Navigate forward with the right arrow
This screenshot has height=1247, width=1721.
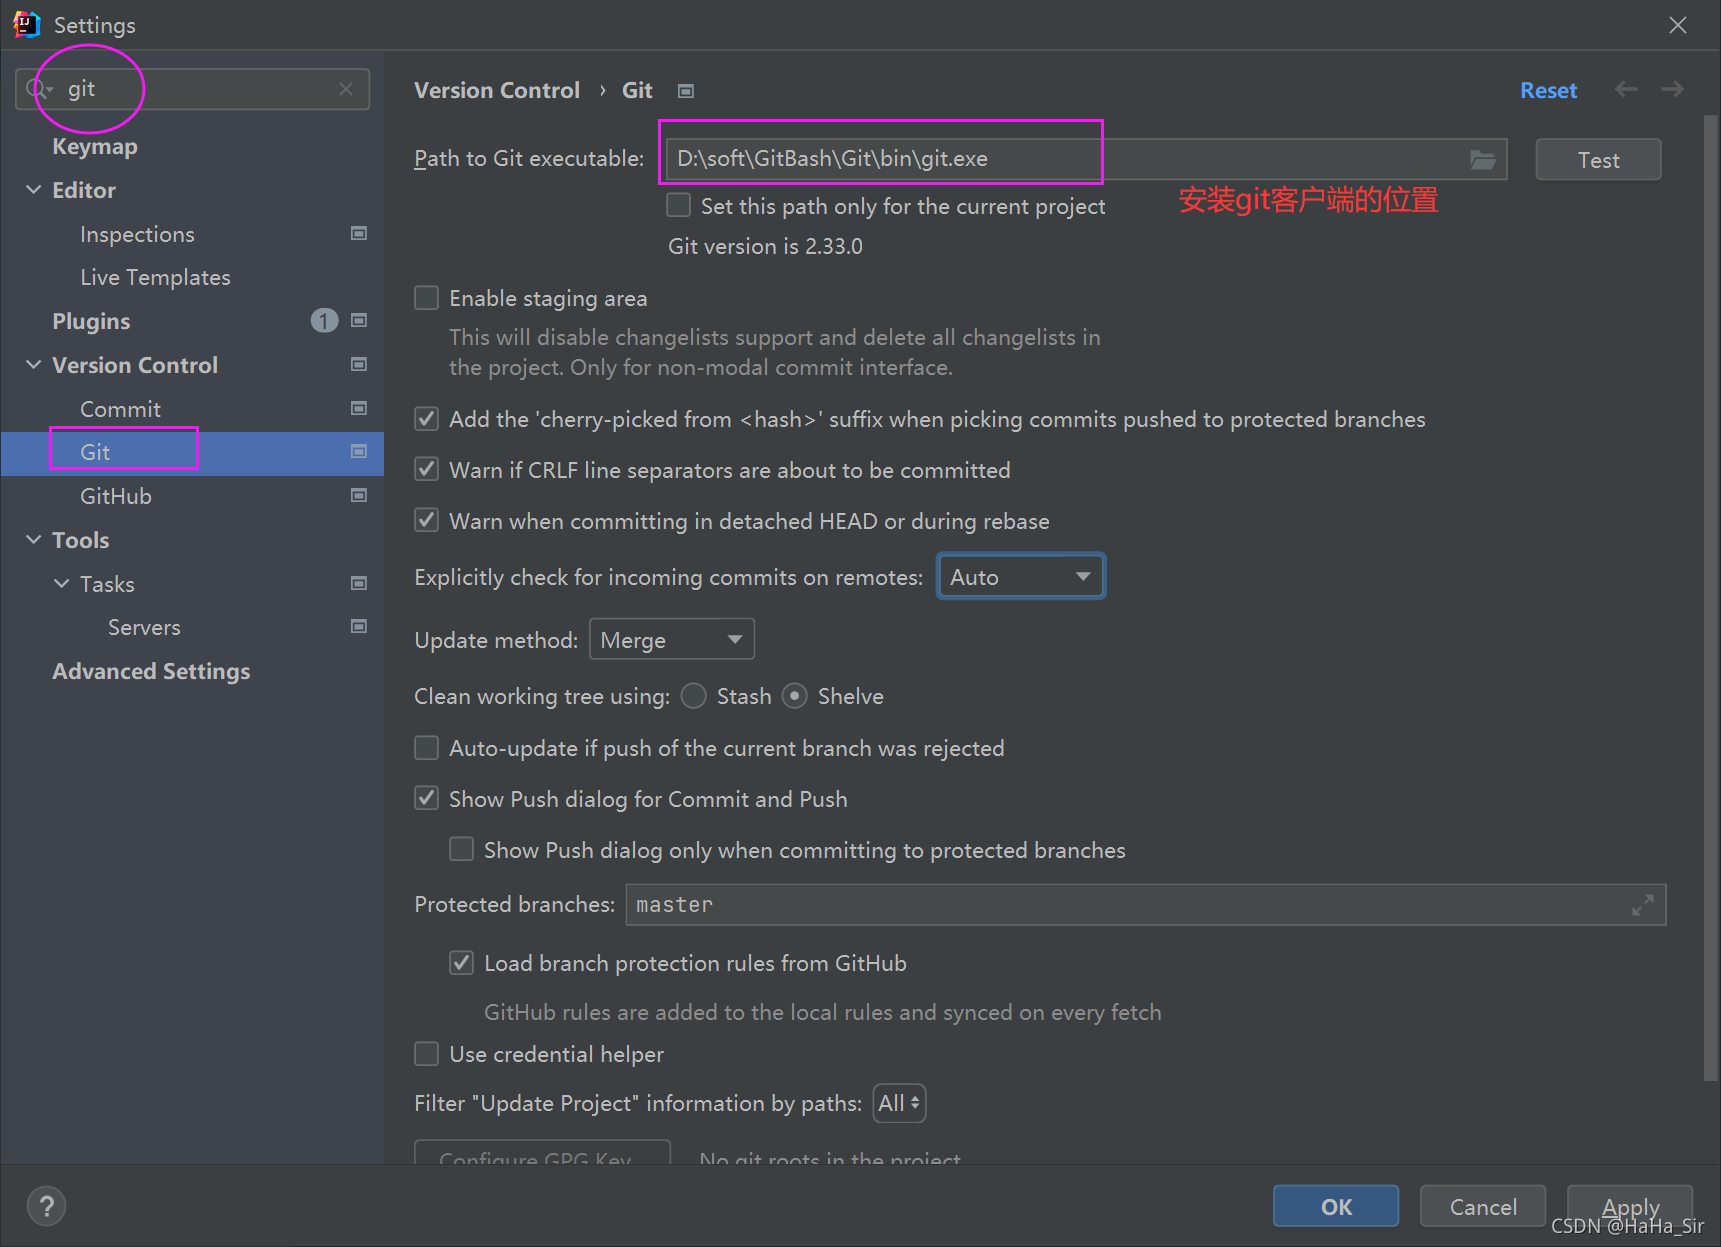coord(1672,90)
